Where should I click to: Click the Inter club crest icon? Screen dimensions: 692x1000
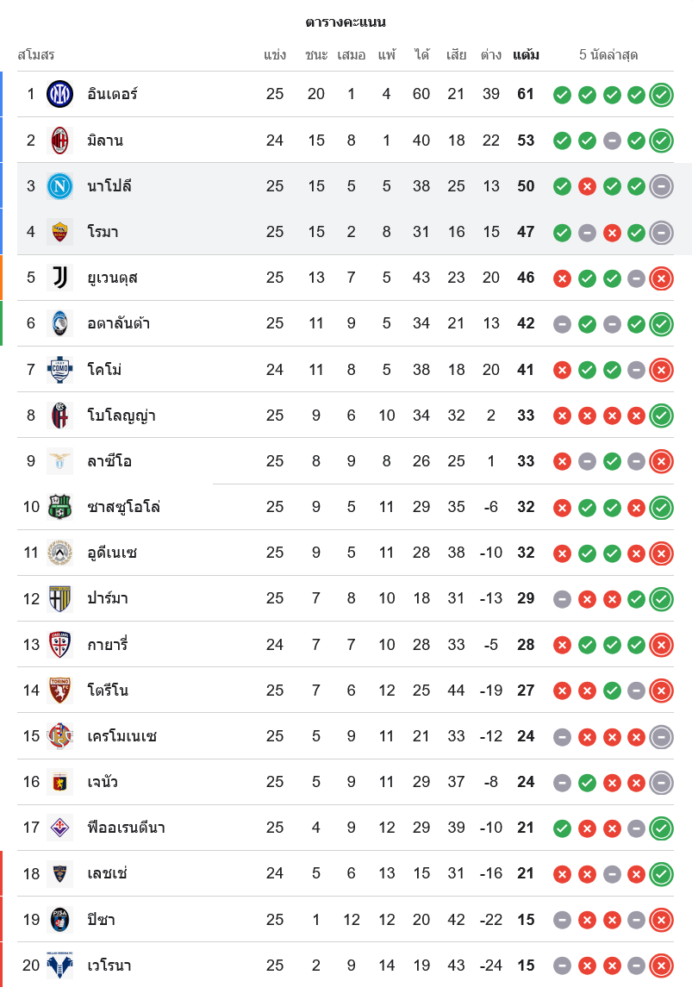(60, 95)
